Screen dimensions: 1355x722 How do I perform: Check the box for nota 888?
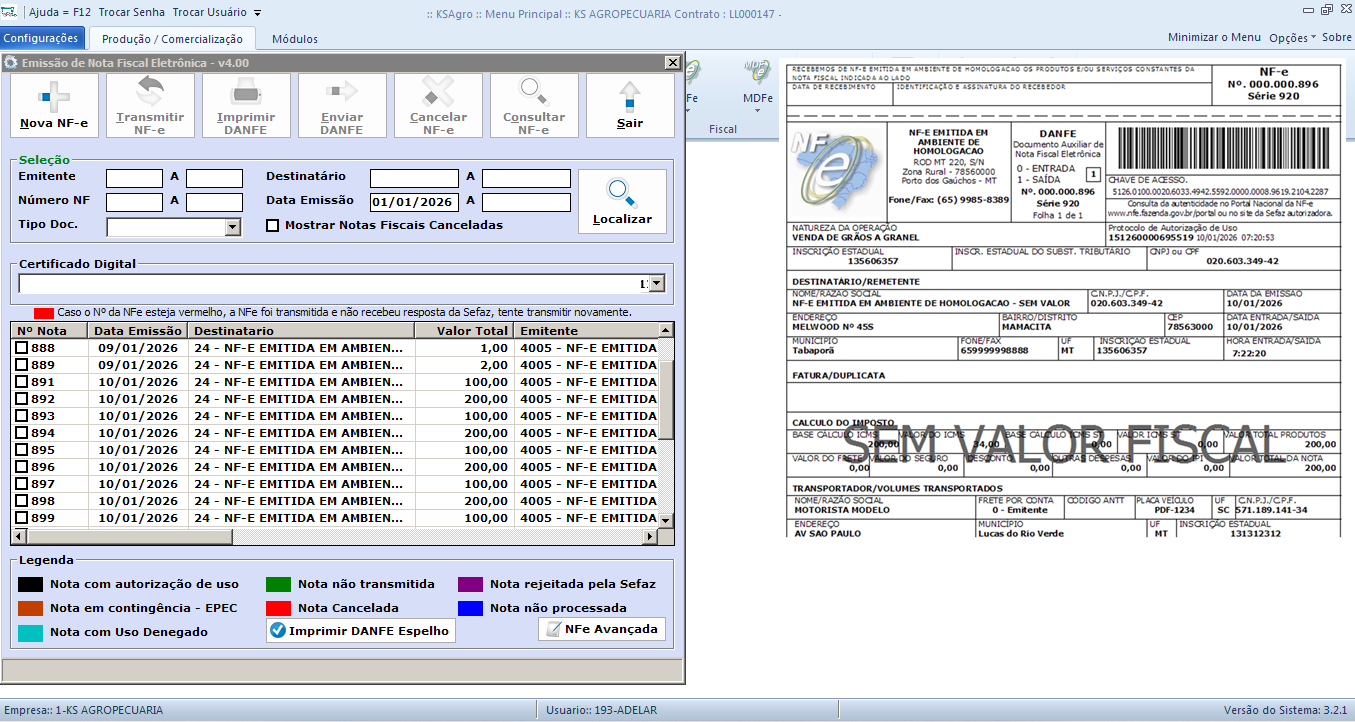coord(22,348)
